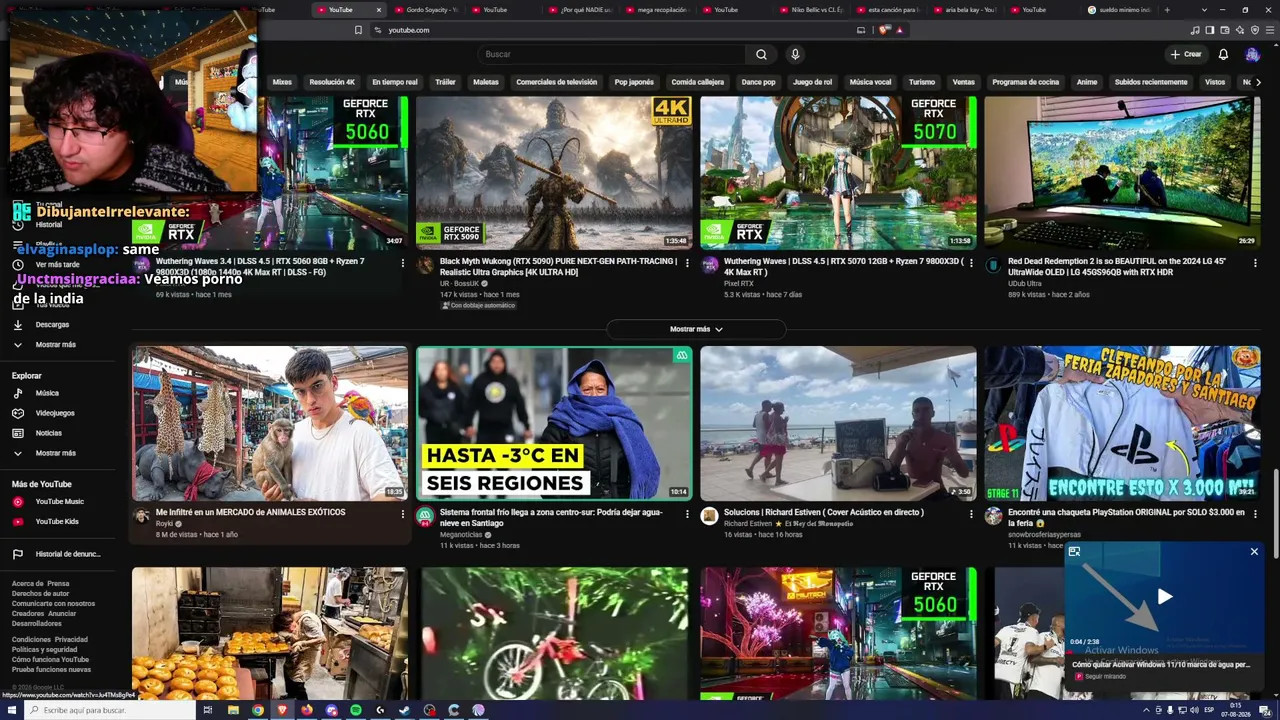Open the Brave Wallet icon

coord(1225,30)
